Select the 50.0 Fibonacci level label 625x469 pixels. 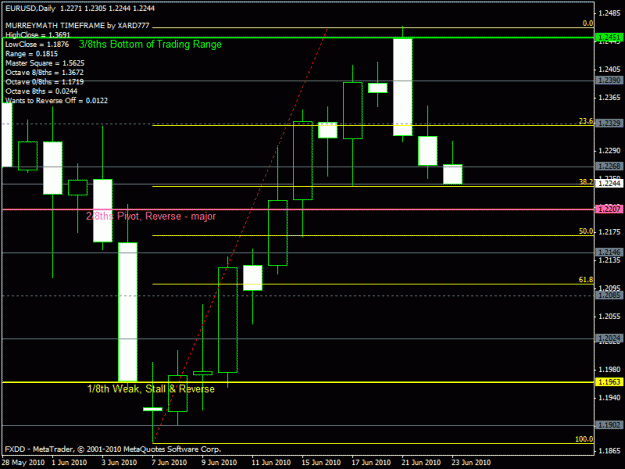pyautogui.click(x=586, y=231)
